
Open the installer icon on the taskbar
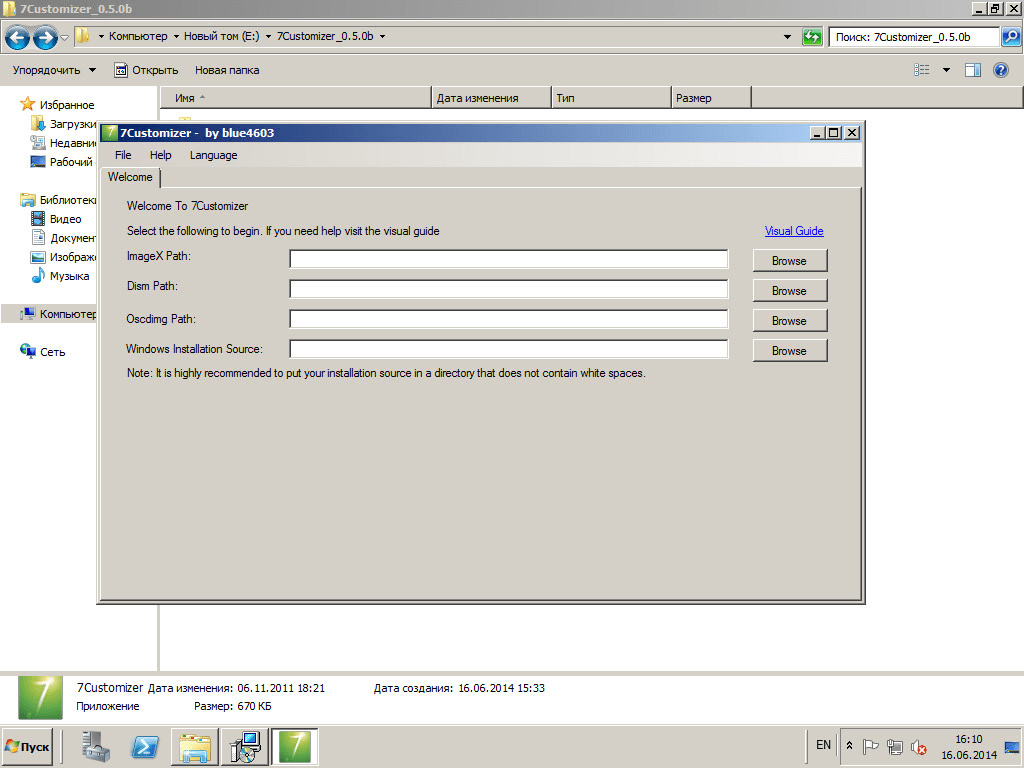coord(245,746)
